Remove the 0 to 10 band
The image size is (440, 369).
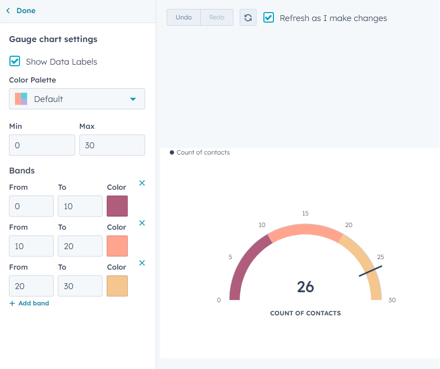(142, 183)
